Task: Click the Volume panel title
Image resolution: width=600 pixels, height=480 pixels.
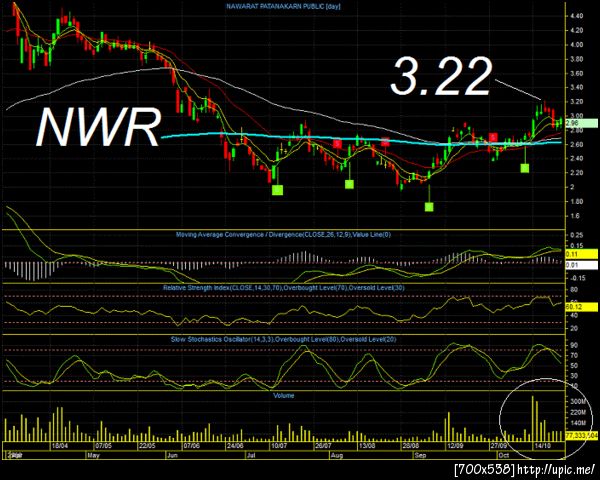Action: pos(284,395)
